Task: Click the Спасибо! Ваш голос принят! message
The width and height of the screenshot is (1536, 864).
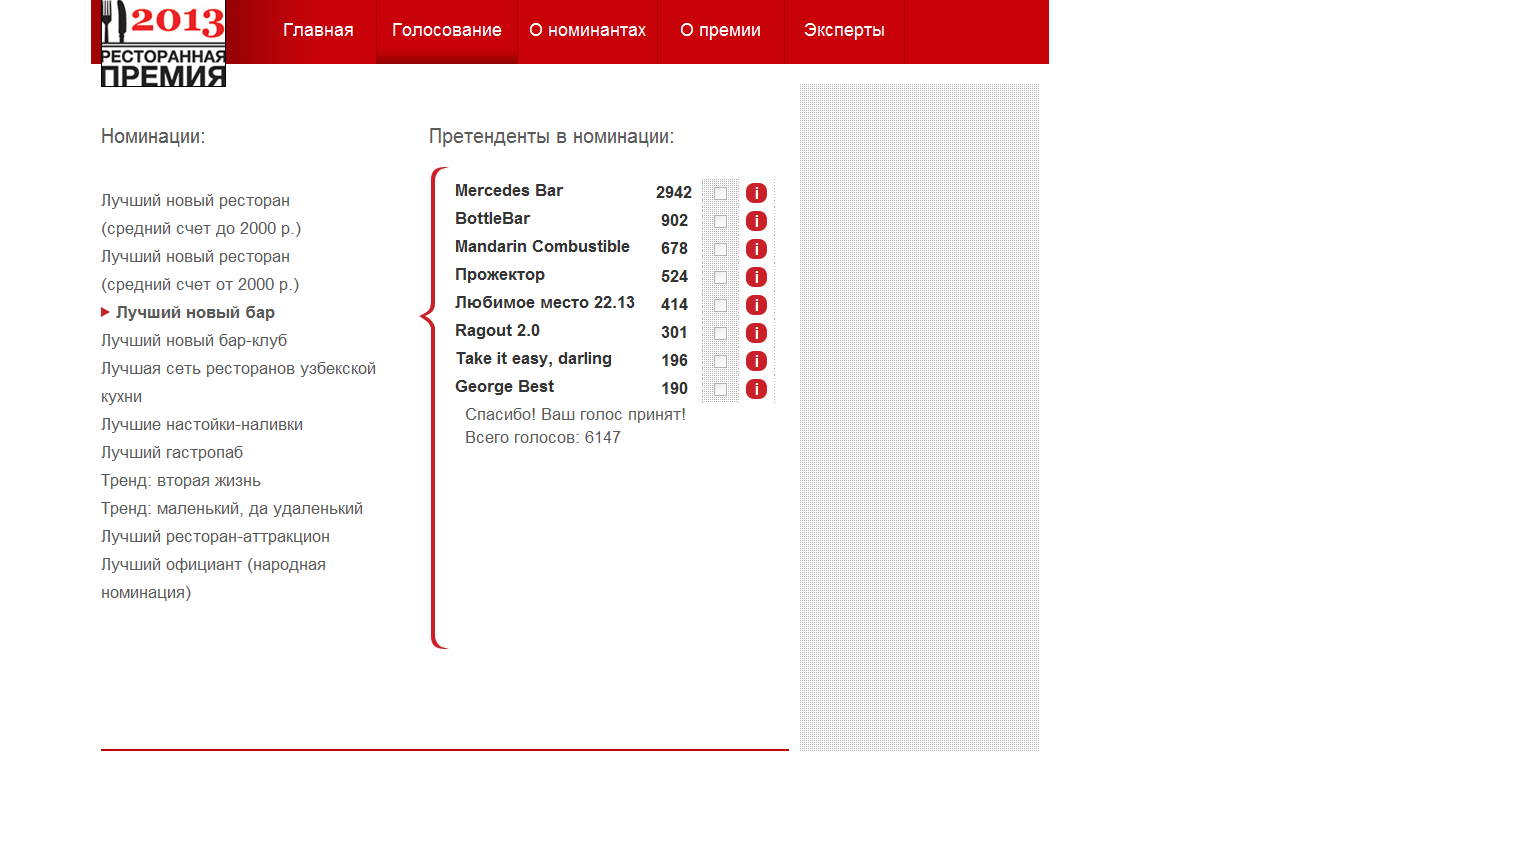Action: point(575,415)
